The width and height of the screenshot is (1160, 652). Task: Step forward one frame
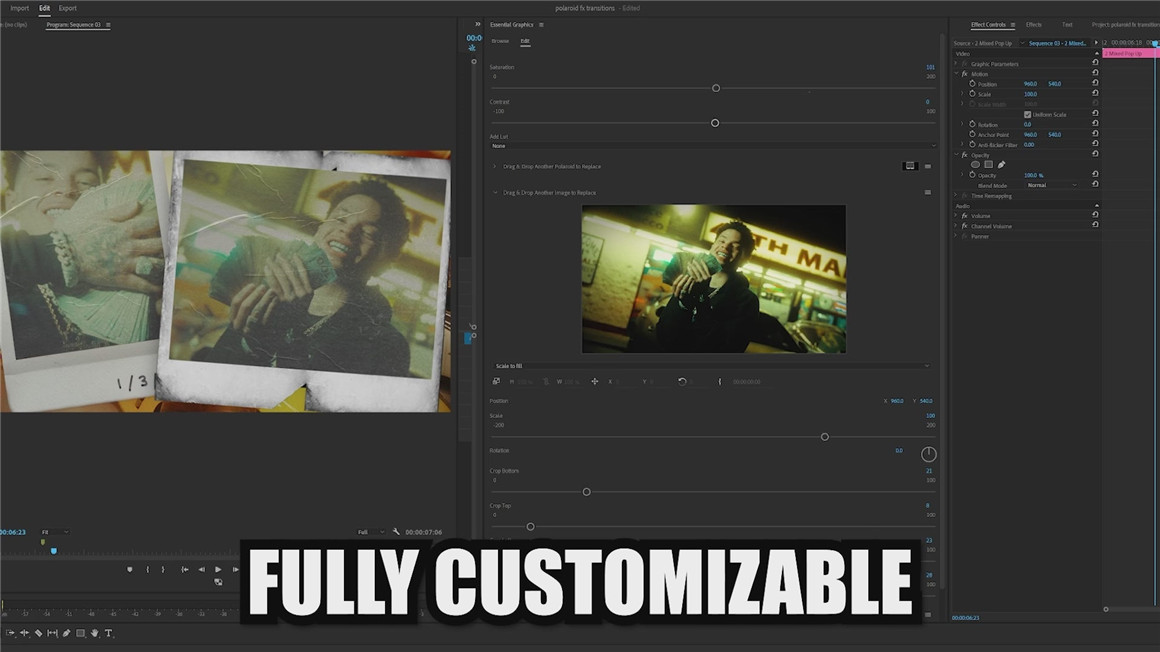[x=235, y=570]
